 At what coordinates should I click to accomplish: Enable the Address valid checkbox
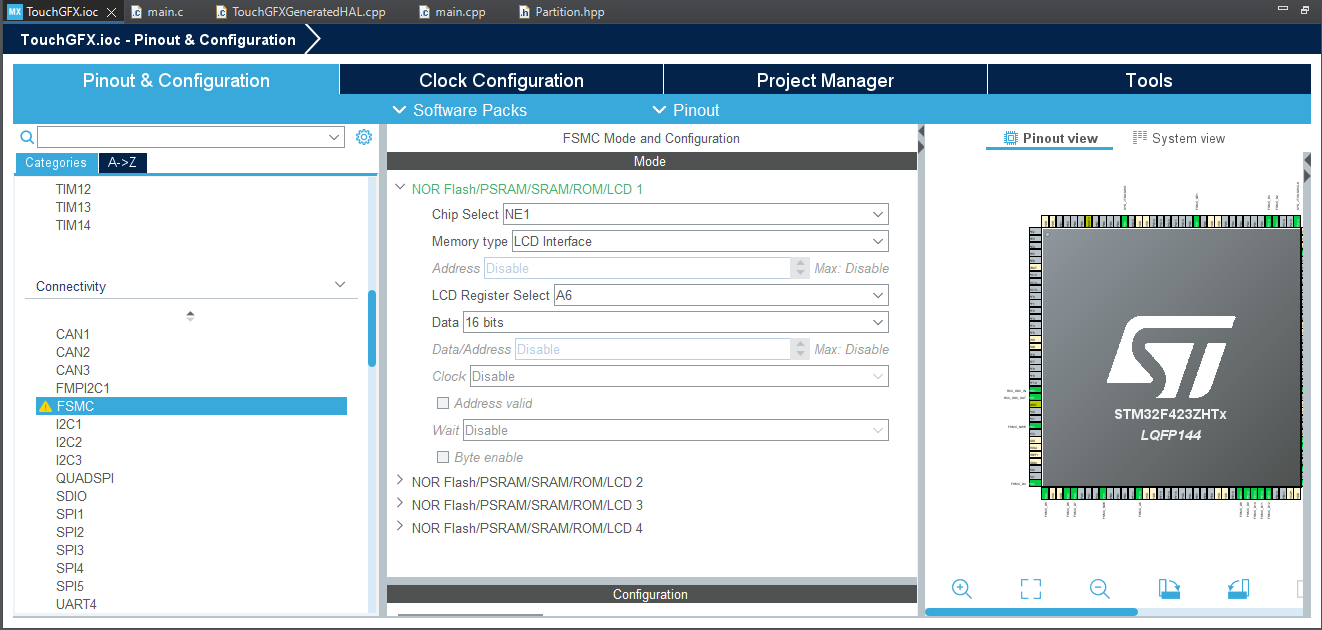443,403
